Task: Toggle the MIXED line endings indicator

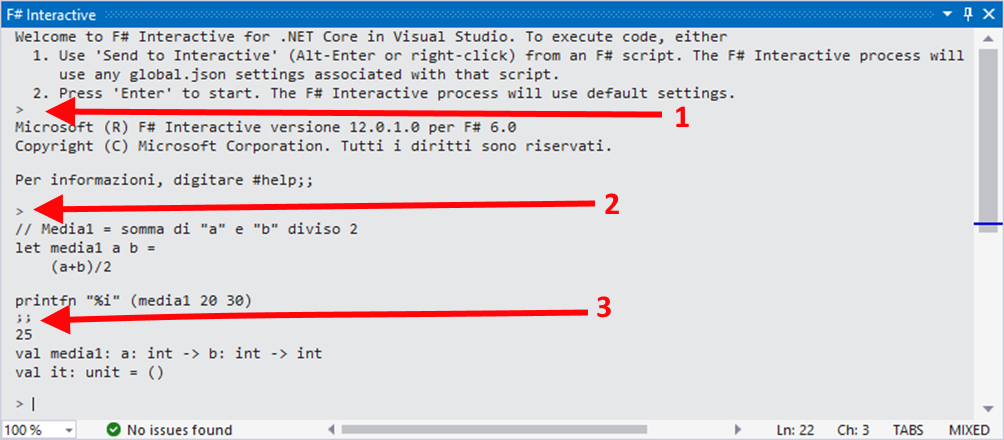Action: [969, 429]
